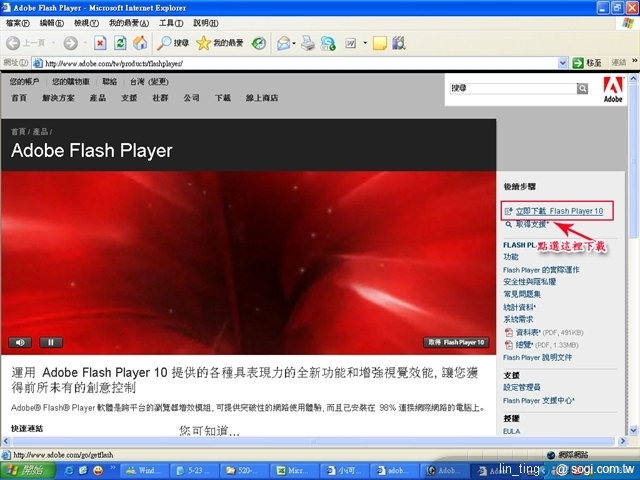Open dropdown arrow next to Mail icon
Screen dimensions: 640x480
pyautogui.click(x=294, y=43)
